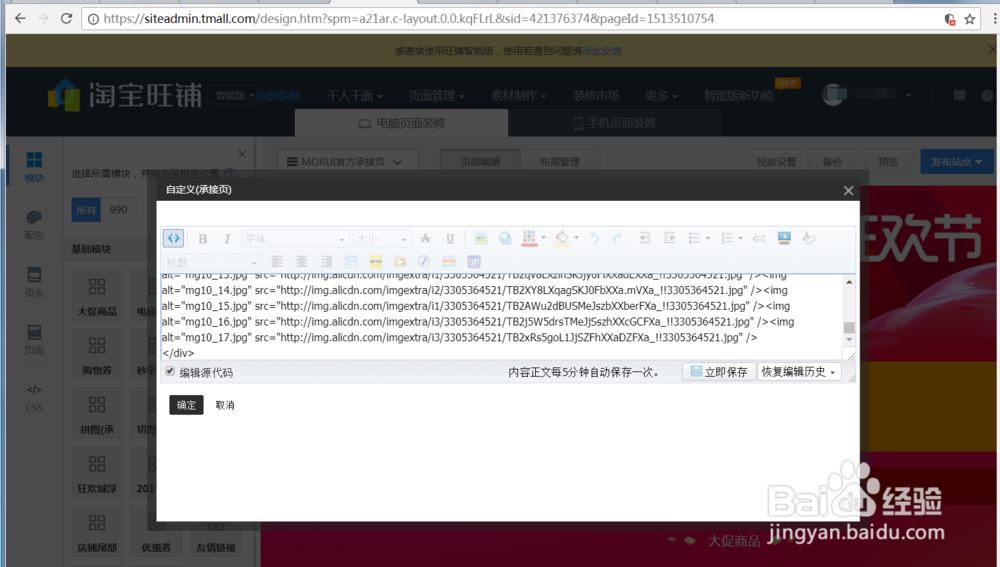The image size is (1000, 567).
Task: Open the 配色 palette sidebar icon
Action: (34, 225)
